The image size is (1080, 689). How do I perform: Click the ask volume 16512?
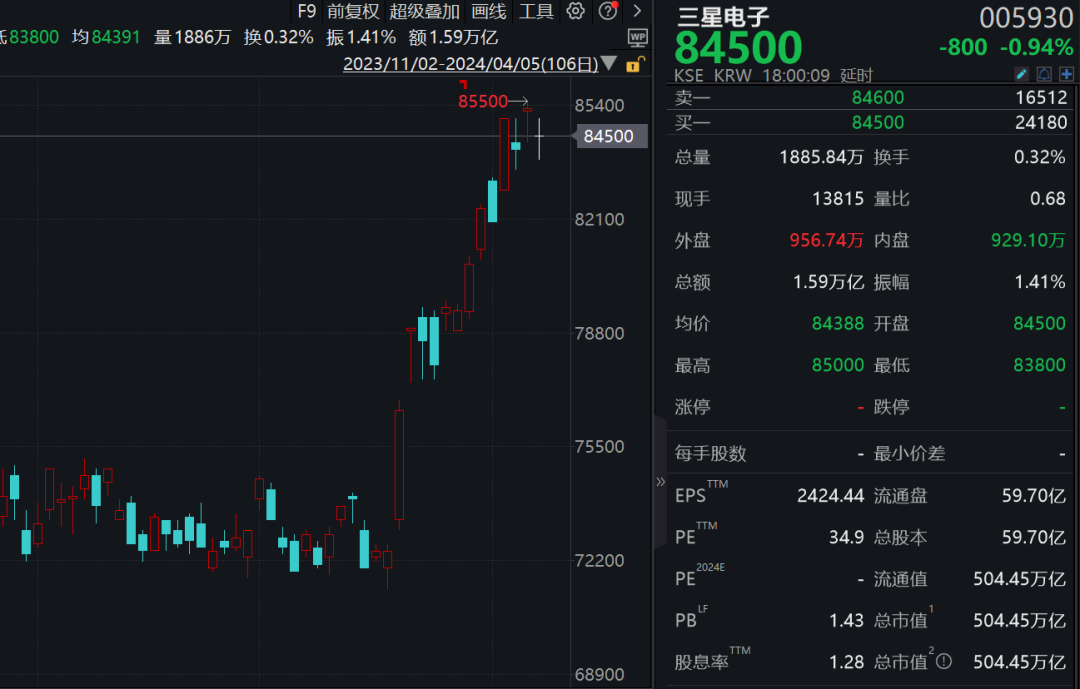[x=1041, y=98]
